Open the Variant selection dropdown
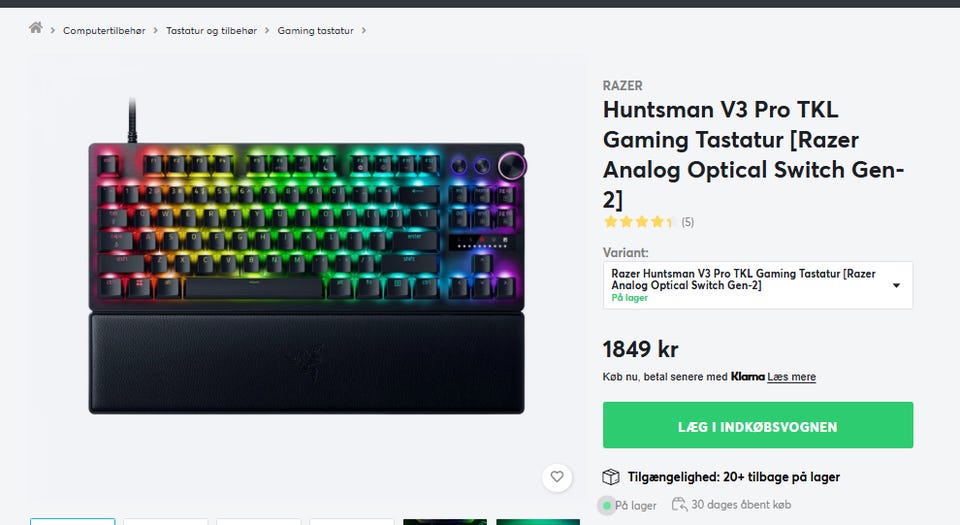 pos(757,285)
